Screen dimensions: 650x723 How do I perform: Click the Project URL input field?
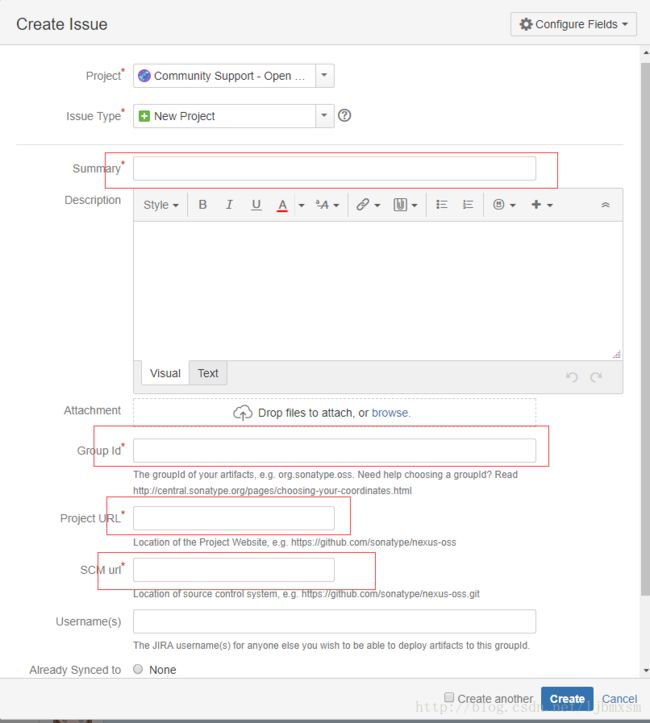(234, 518)
